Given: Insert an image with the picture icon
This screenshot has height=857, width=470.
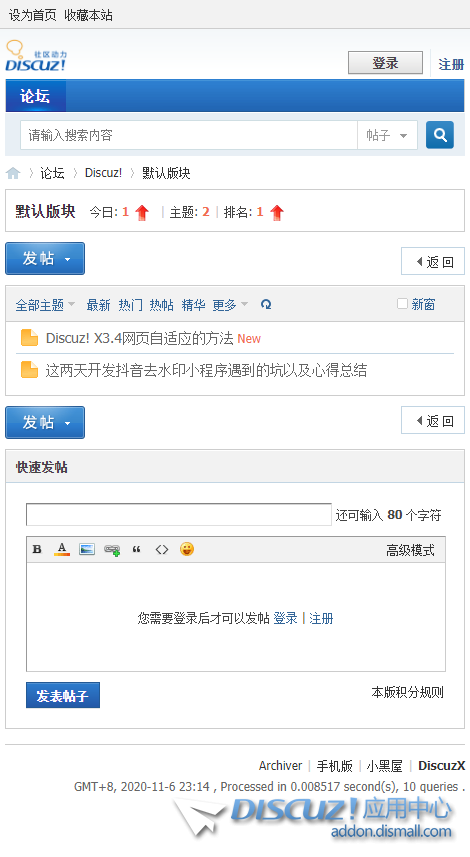Looking at the screenshot, I should click(x=87, y=549).
